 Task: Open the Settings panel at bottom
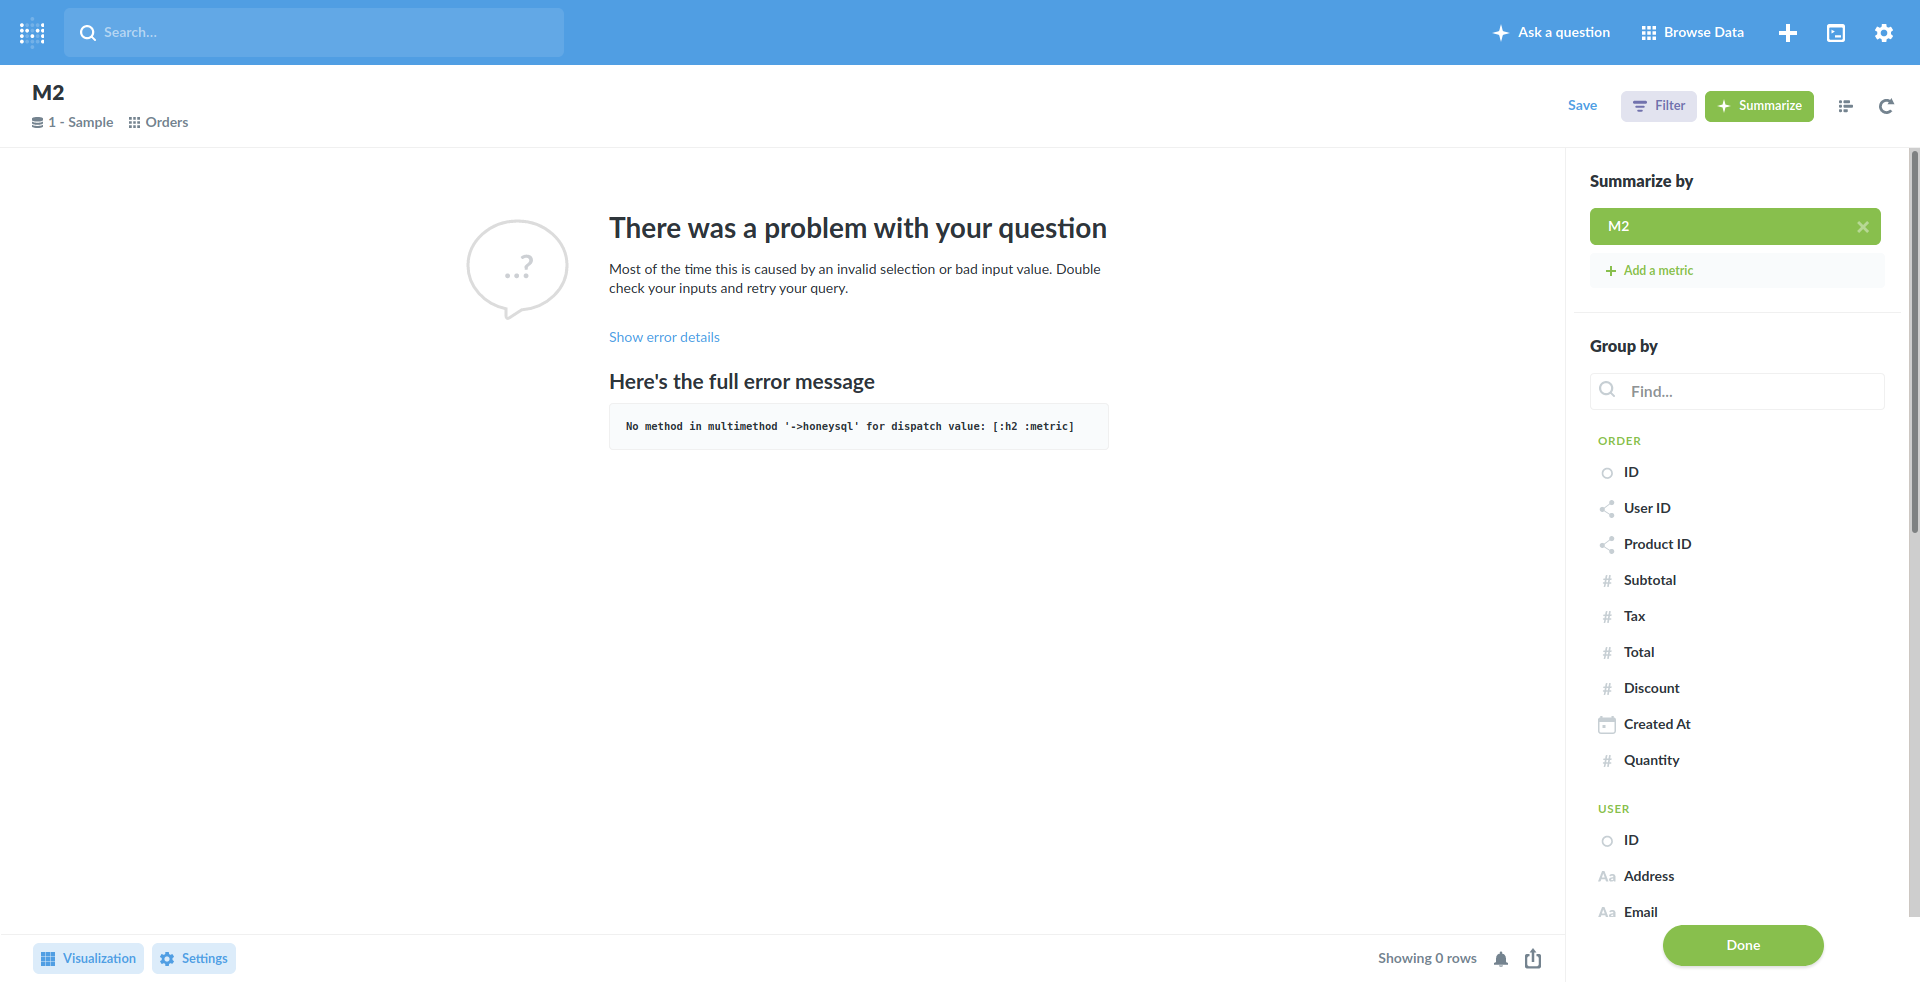193,958
